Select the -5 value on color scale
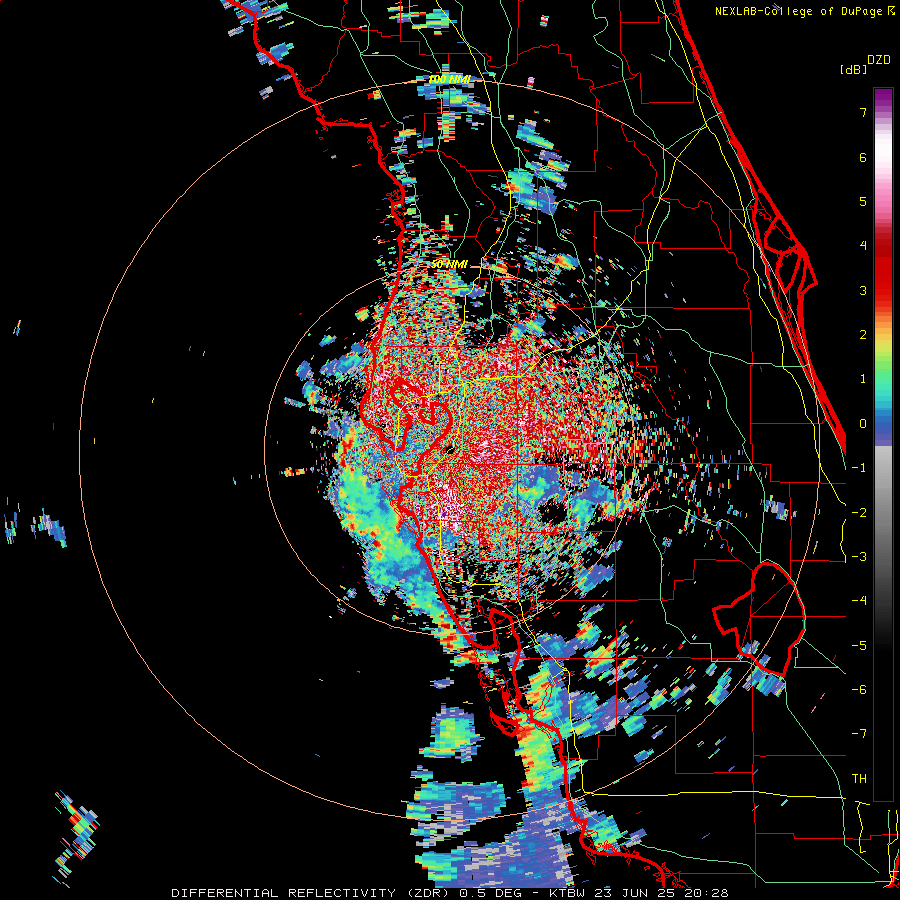 tap(859, 646)
